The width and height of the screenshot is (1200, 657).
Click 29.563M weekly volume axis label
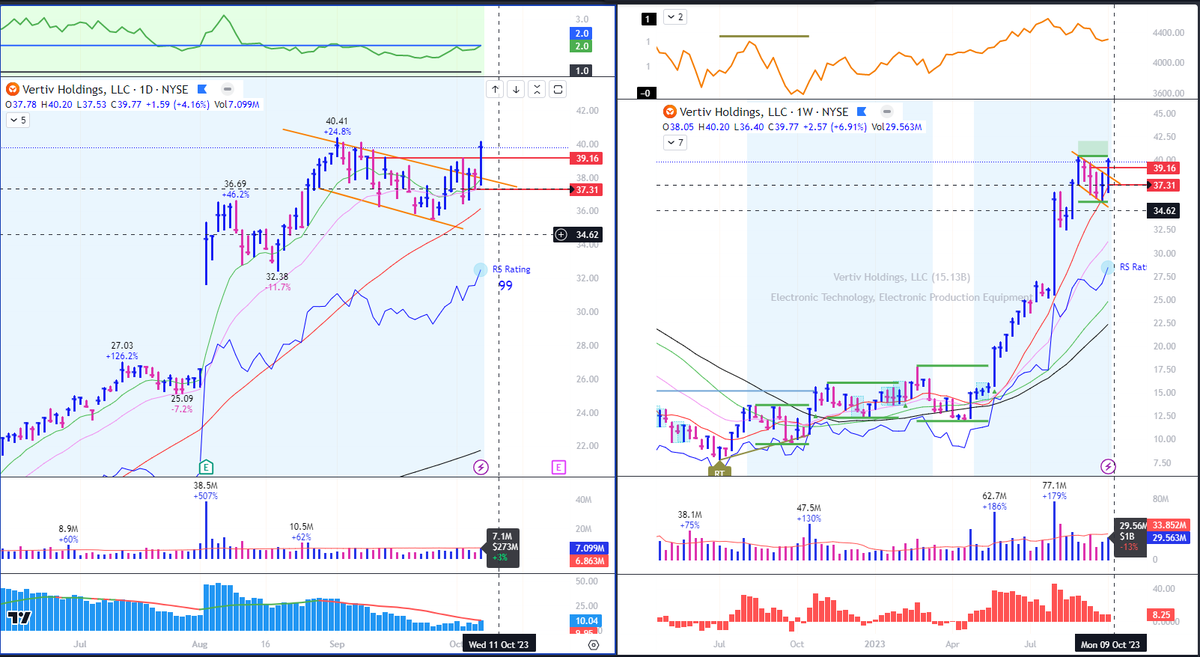1169,537
